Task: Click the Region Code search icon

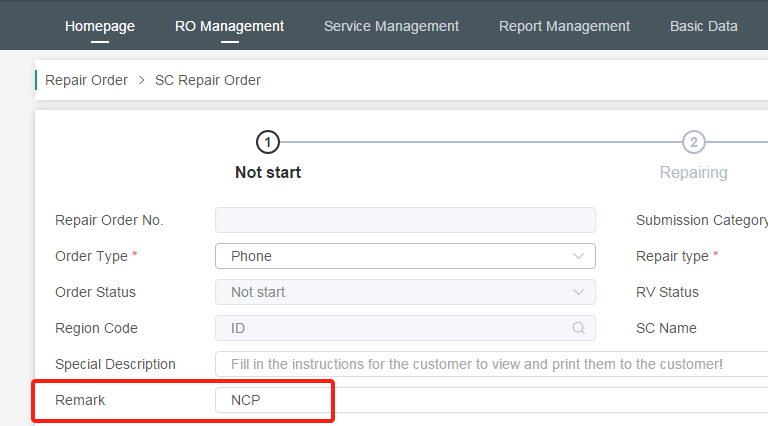Action: pyautogui.click(x=578, y=328)
